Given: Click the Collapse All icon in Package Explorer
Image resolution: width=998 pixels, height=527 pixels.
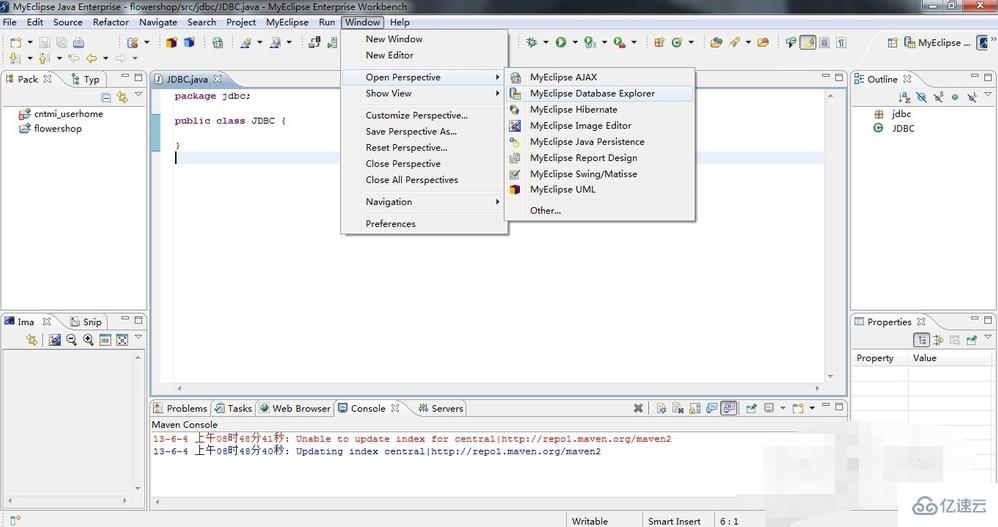Looking at the screenshot, I should [106, 97].
